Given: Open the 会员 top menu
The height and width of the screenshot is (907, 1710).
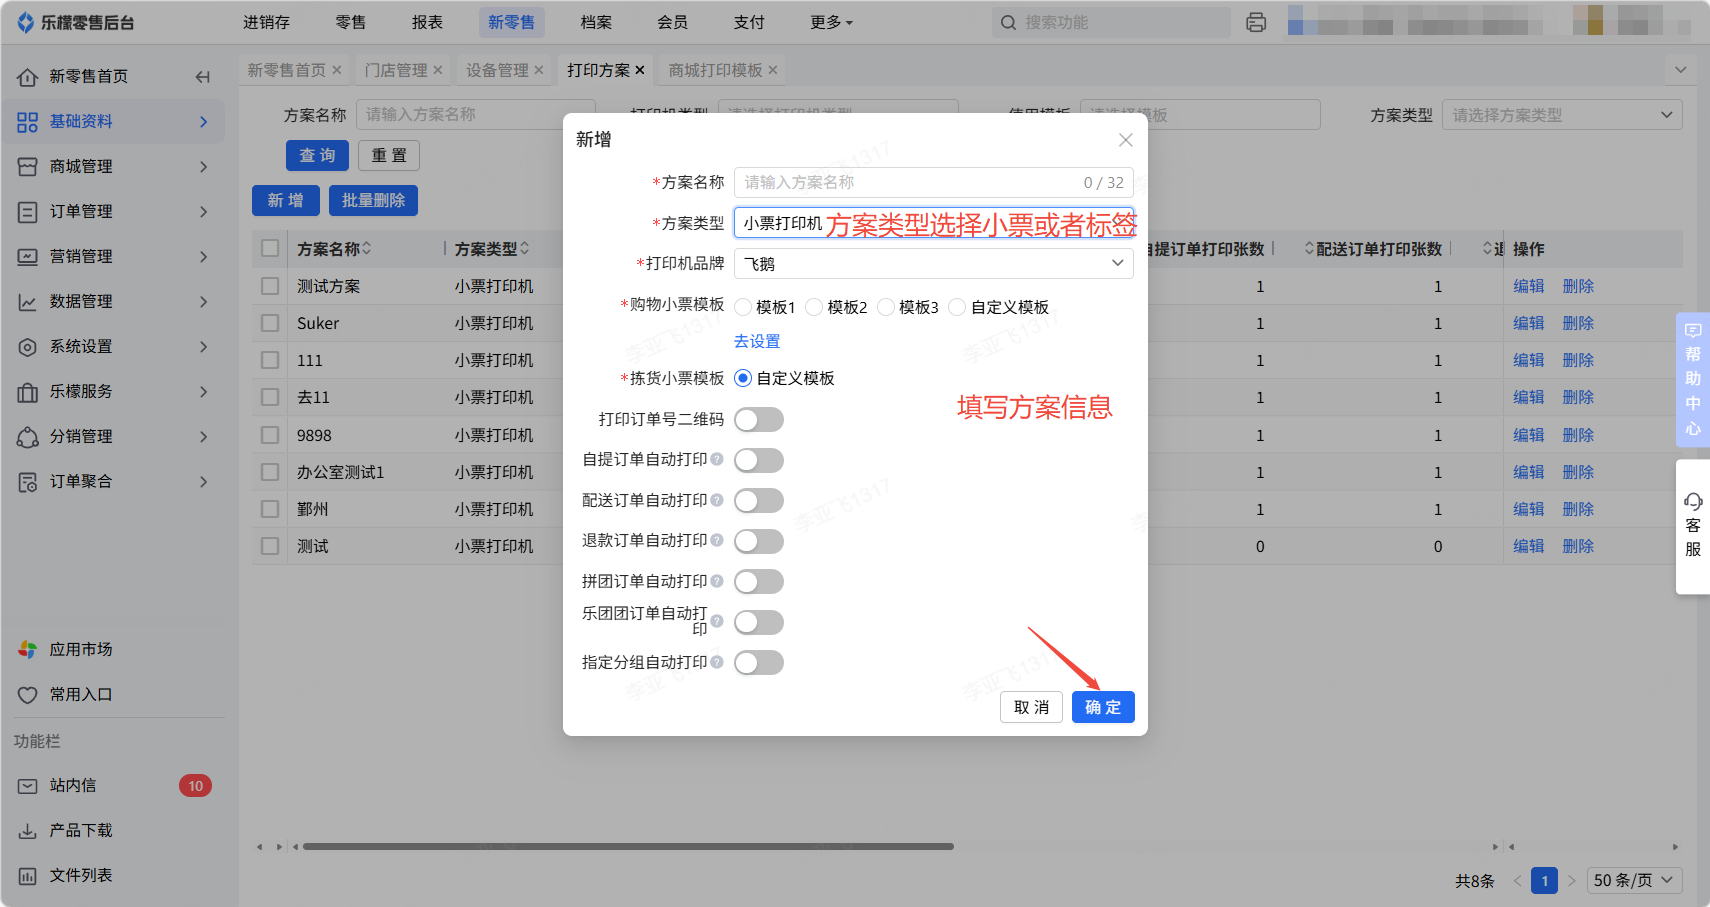Looking at the screenshot, I should click(672, 22).
